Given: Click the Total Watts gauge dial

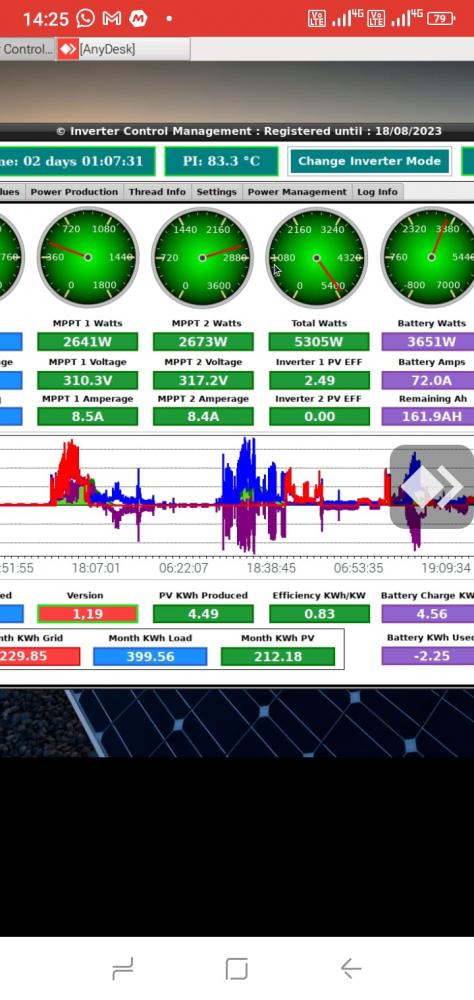Looking at the screenshot, I should [316, 257].
